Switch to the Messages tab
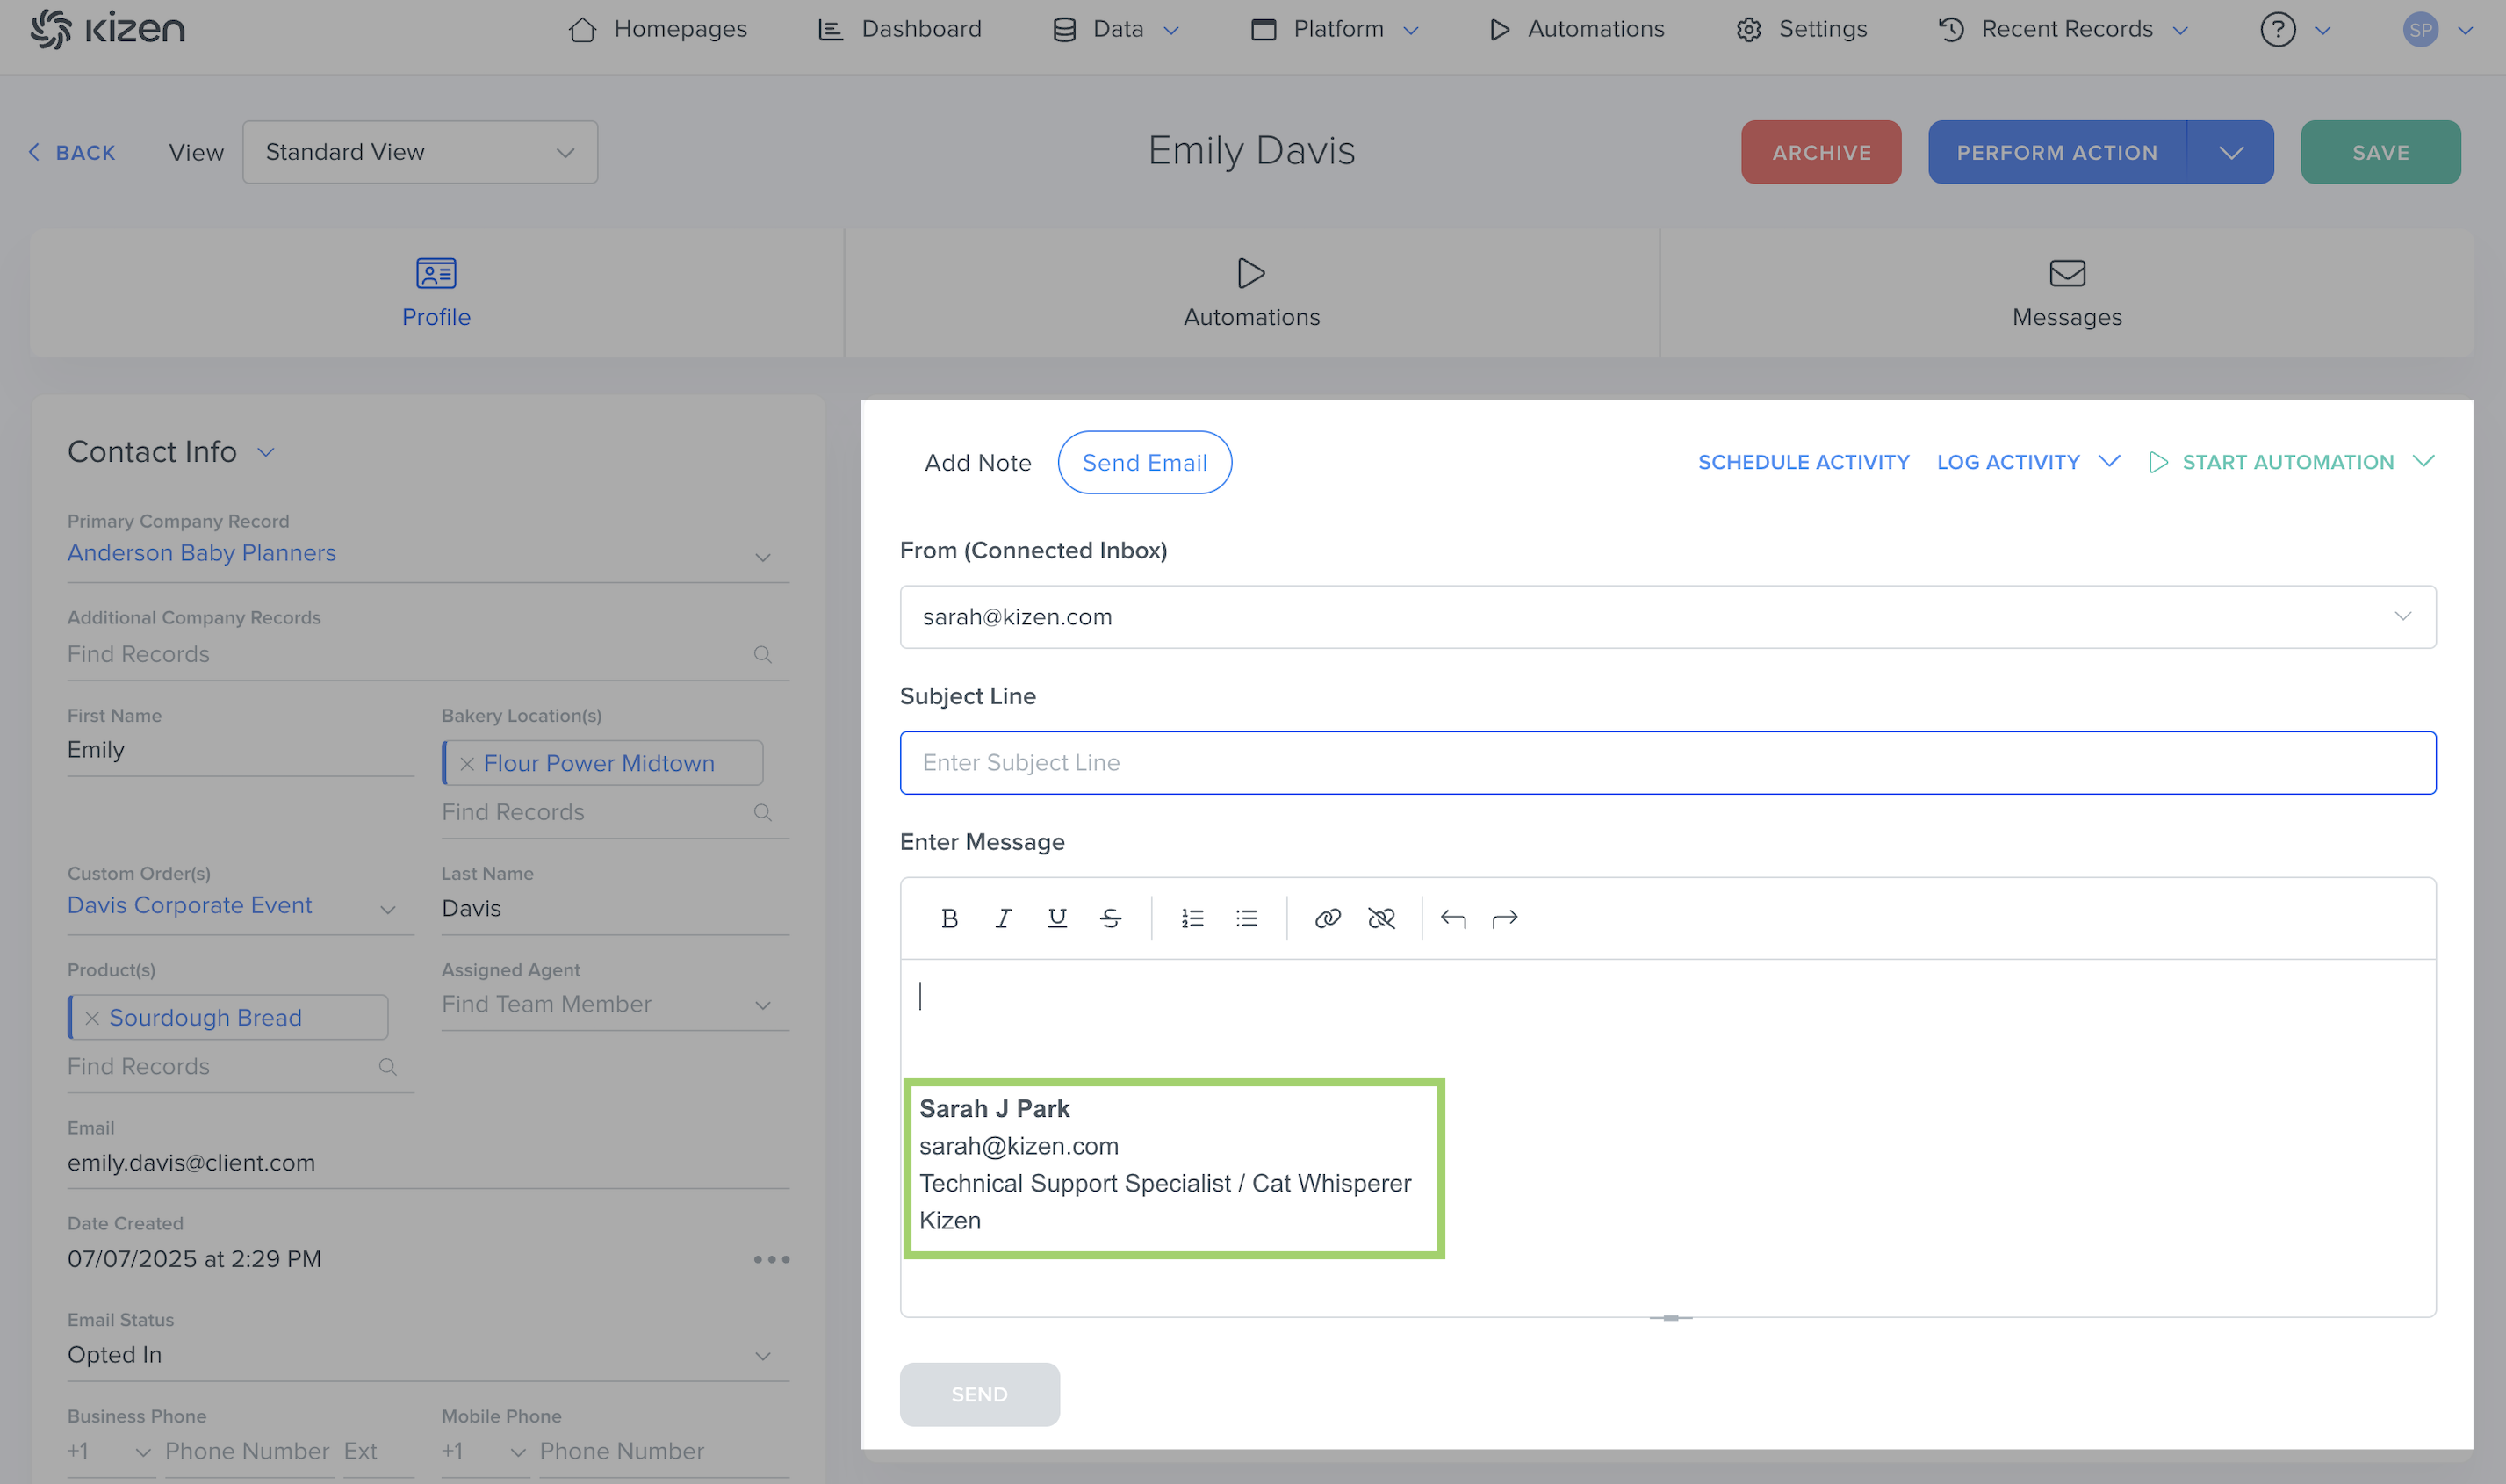This screenshot has width=2506, height=1484. click(2066, 293)
